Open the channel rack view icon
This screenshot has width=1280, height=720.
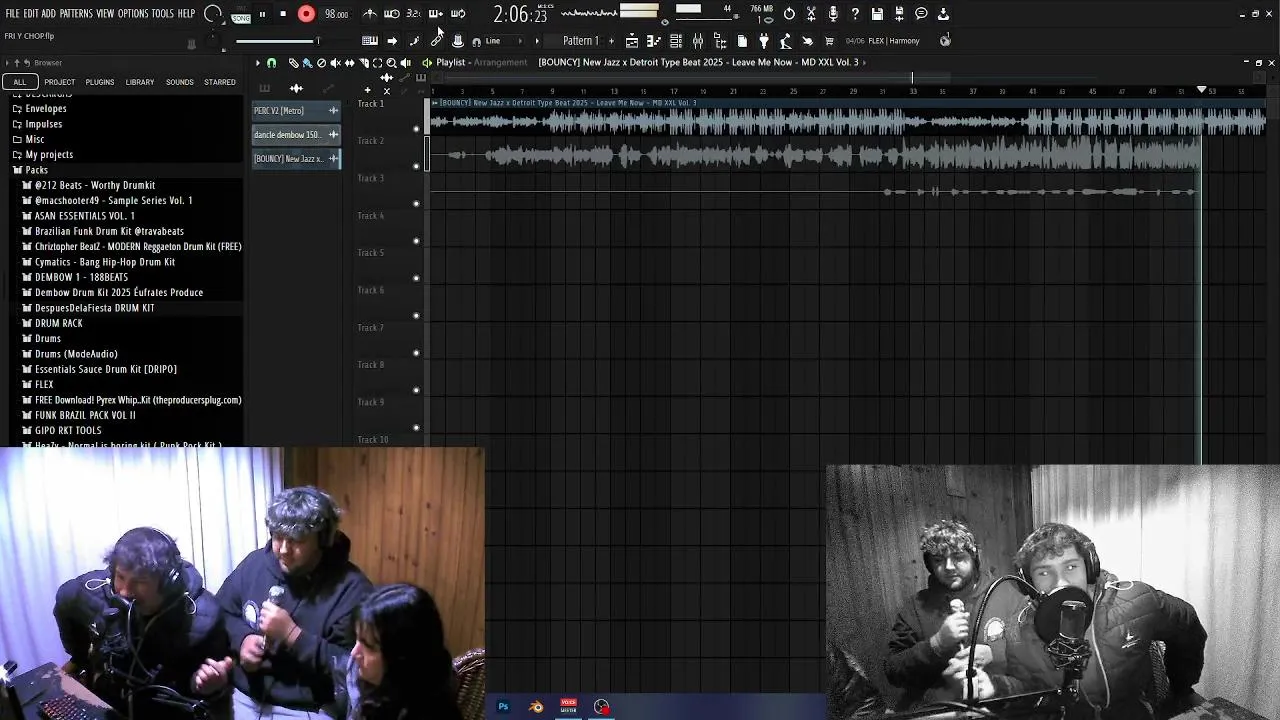pos(676,41)
